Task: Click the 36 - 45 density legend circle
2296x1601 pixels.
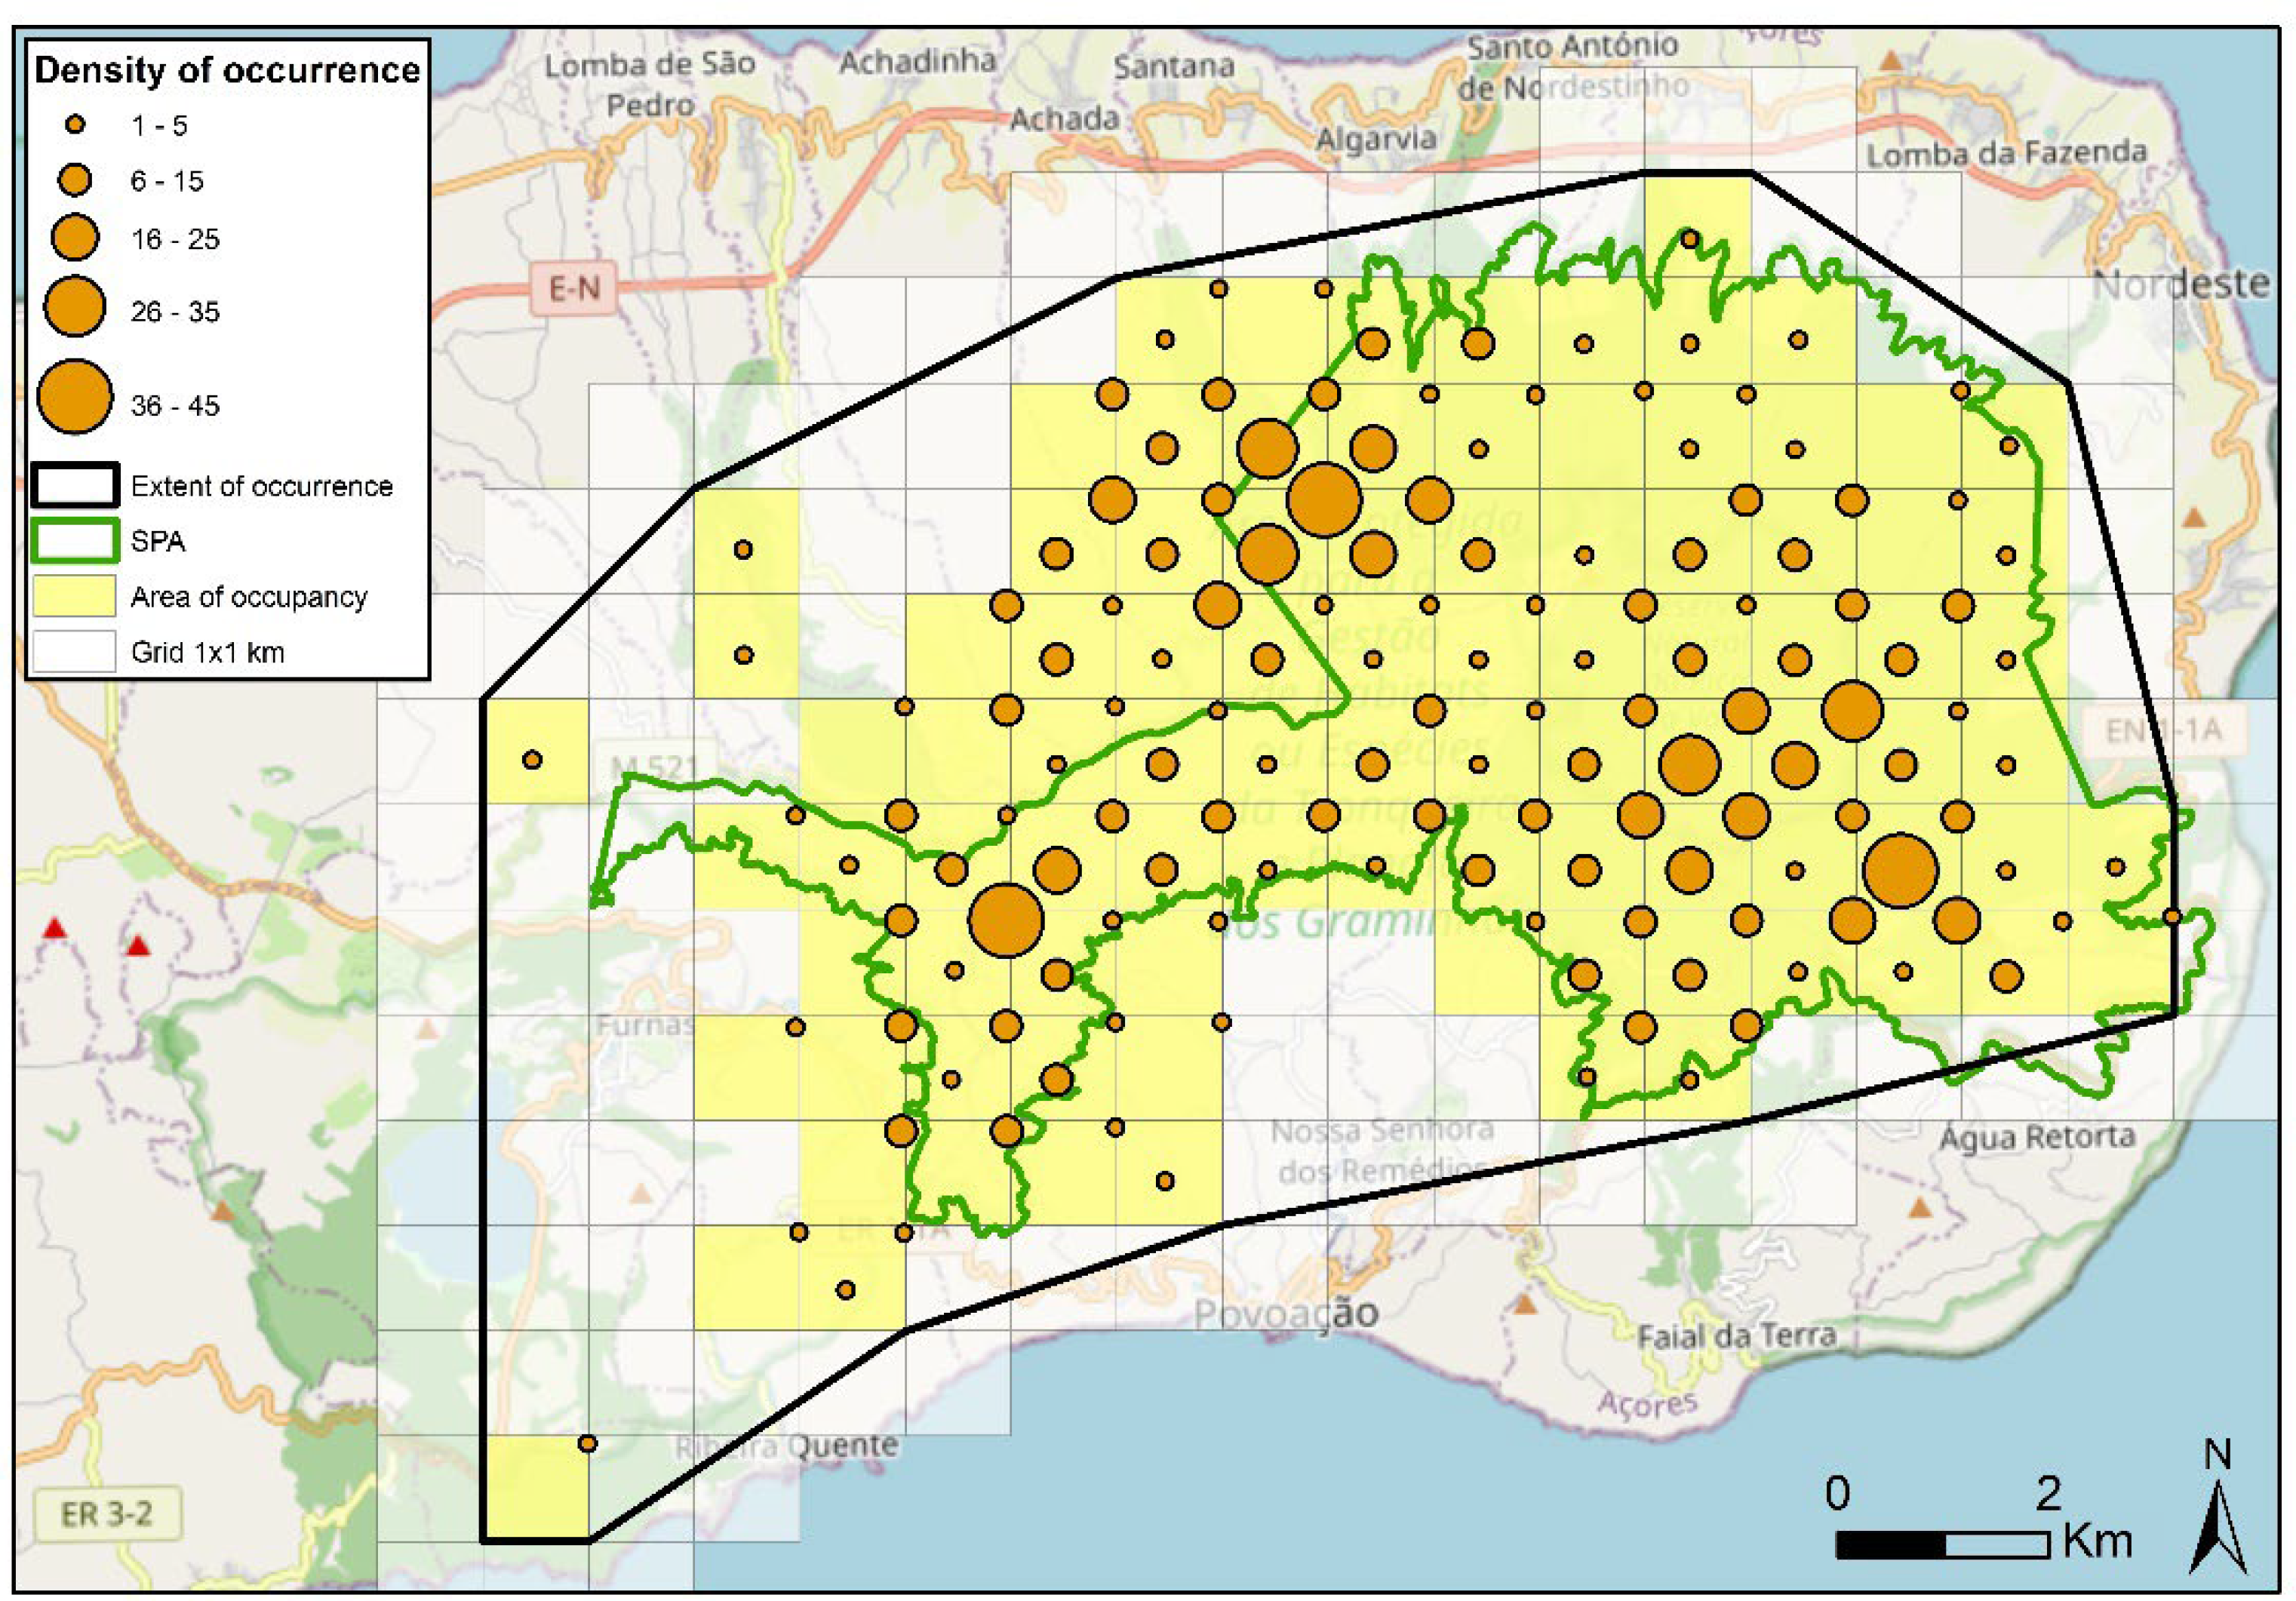Action: pyautogui.click(x=75, y=397)
